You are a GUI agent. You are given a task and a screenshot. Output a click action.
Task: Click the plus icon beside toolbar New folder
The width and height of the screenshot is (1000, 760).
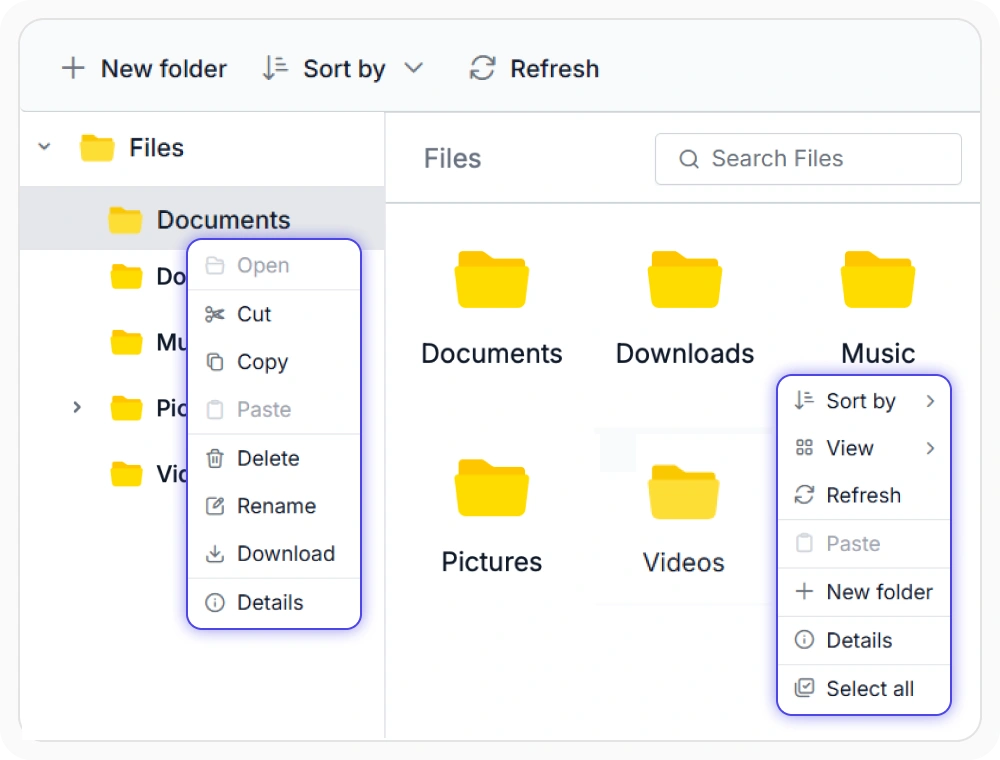pos(73,68)
